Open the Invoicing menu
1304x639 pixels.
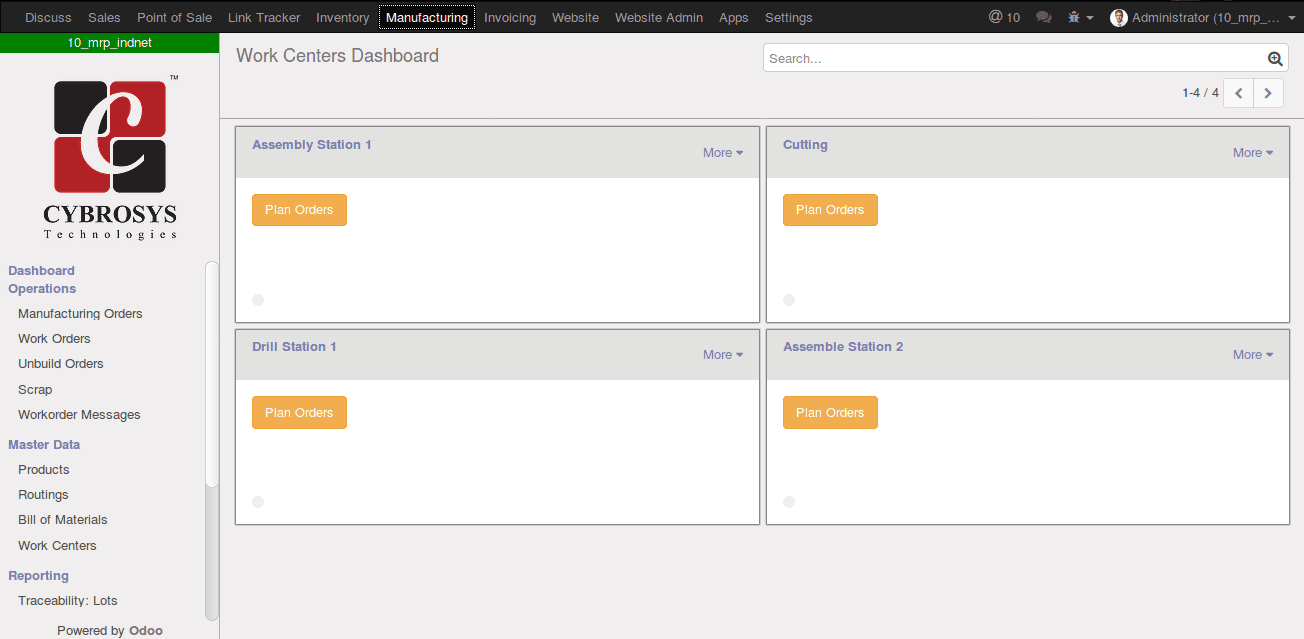click(x=510, y=17)
